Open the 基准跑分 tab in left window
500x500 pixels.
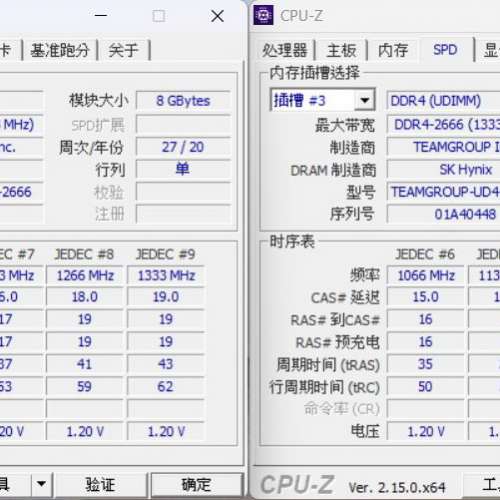(60, 50)
